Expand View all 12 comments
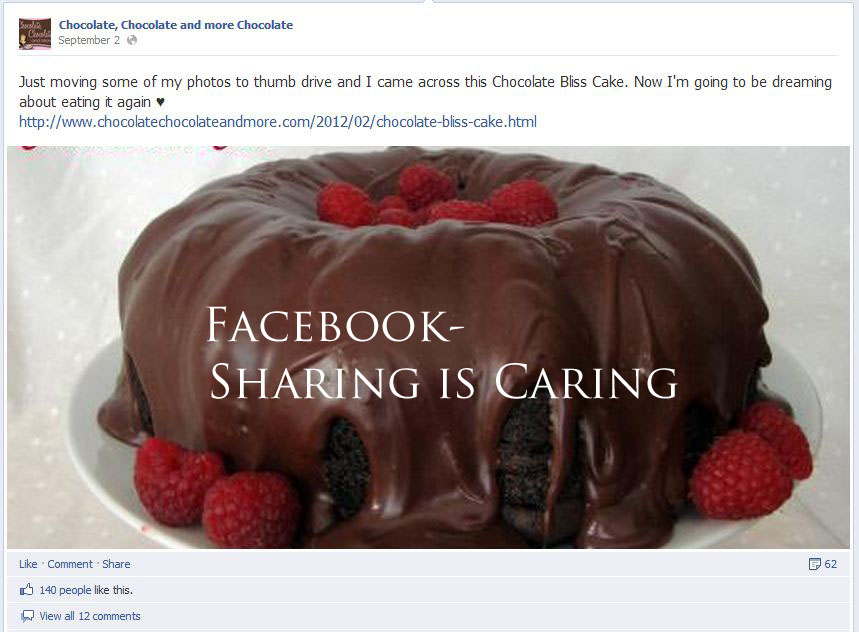Screen dimensions: 859x632 click(x=90, y=616)
